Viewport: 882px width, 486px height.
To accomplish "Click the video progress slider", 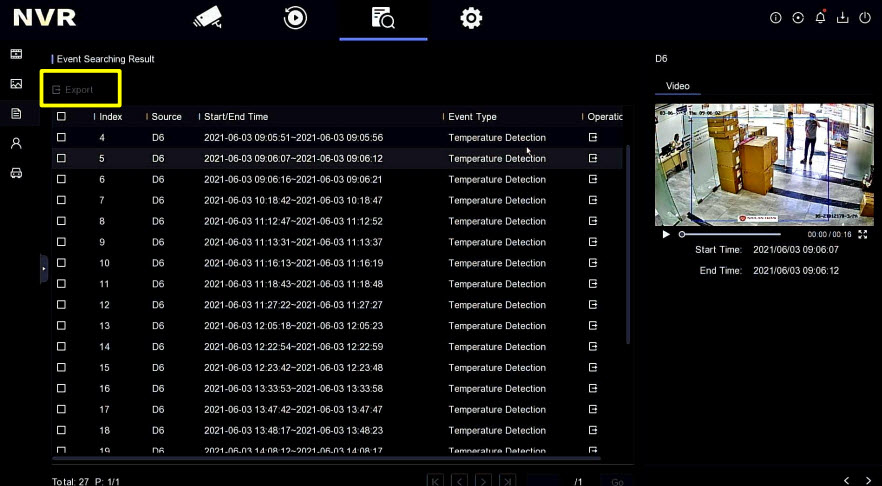I will click(x=738, y=234).
